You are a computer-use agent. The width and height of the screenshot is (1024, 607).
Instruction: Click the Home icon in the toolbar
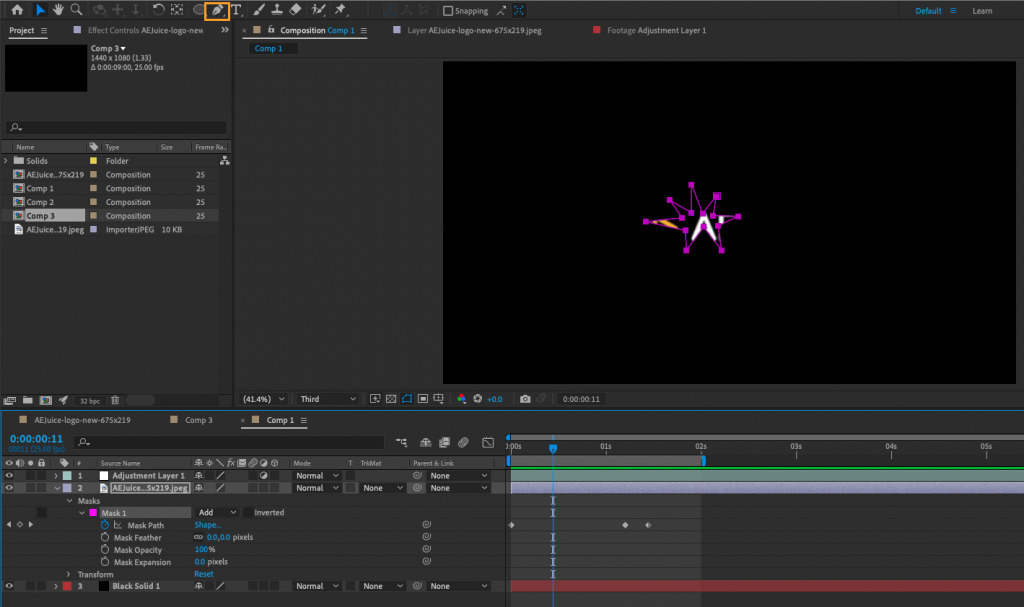(18, 11)
